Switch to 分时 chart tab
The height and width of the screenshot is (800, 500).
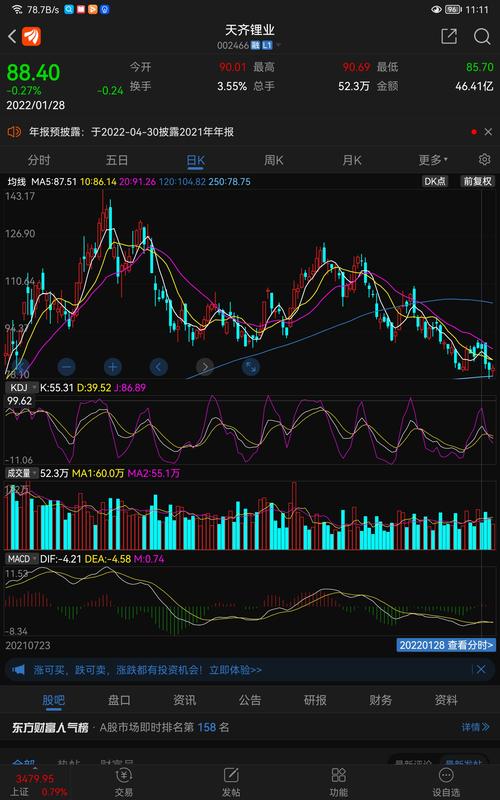tap(39, 160)
